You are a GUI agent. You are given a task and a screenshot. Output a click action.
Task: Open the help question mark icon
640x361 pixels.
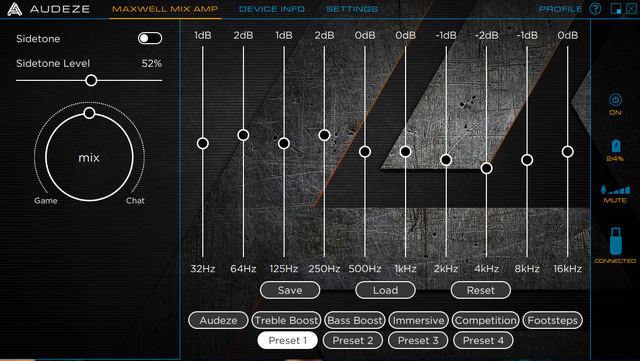pyautogui.click(x=595, y=9)
